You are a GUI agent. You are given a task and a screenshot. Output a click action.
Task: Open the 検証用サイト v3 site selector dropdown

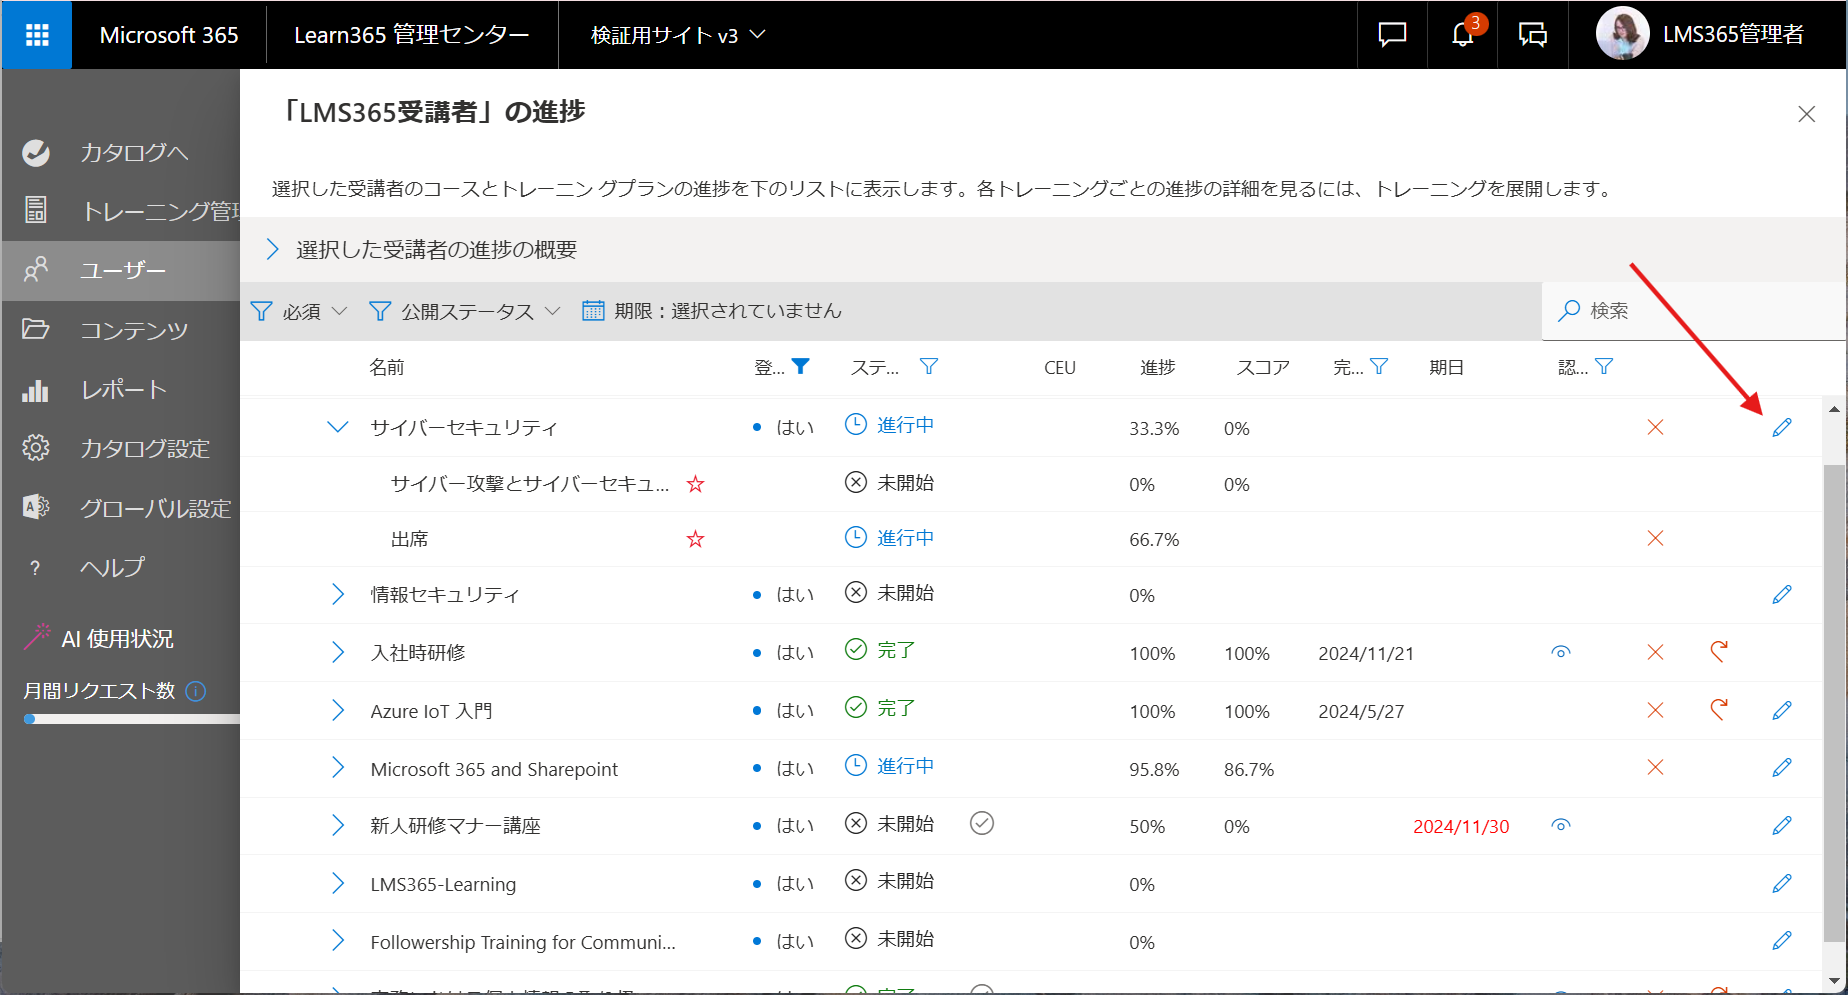678,35
